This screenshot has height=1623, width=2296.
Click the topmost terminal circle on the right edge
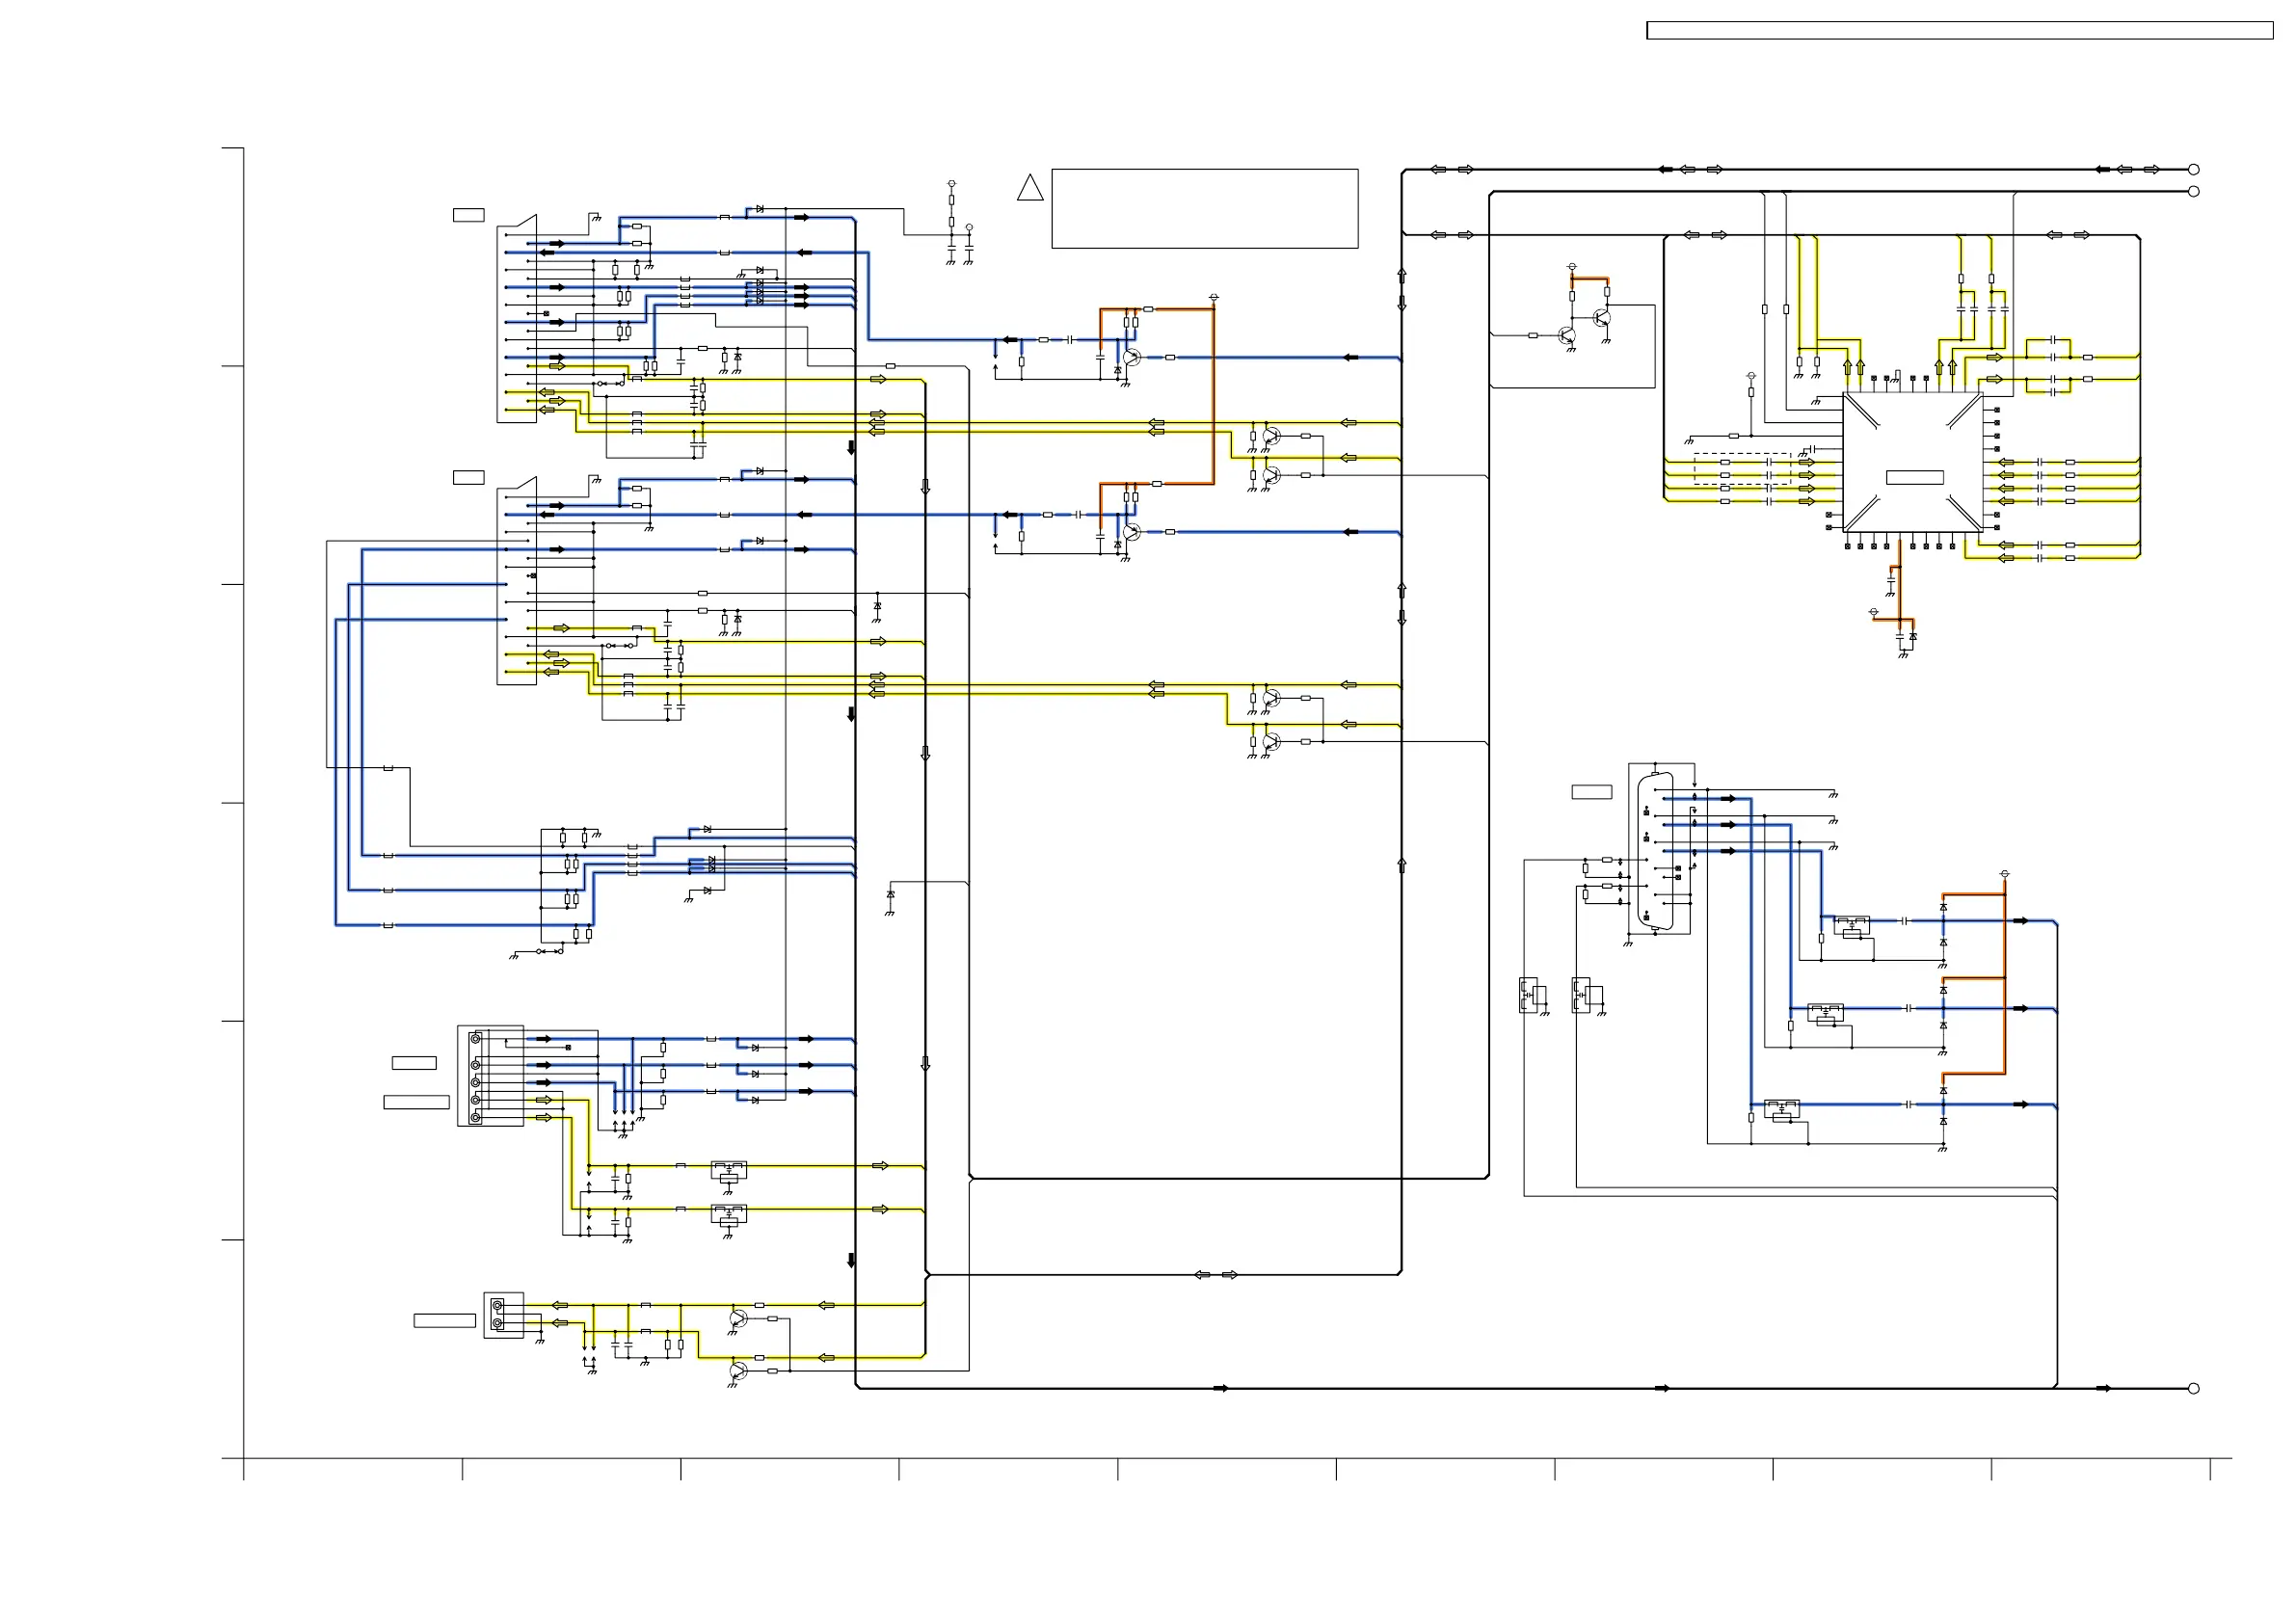click(2193, 169)
